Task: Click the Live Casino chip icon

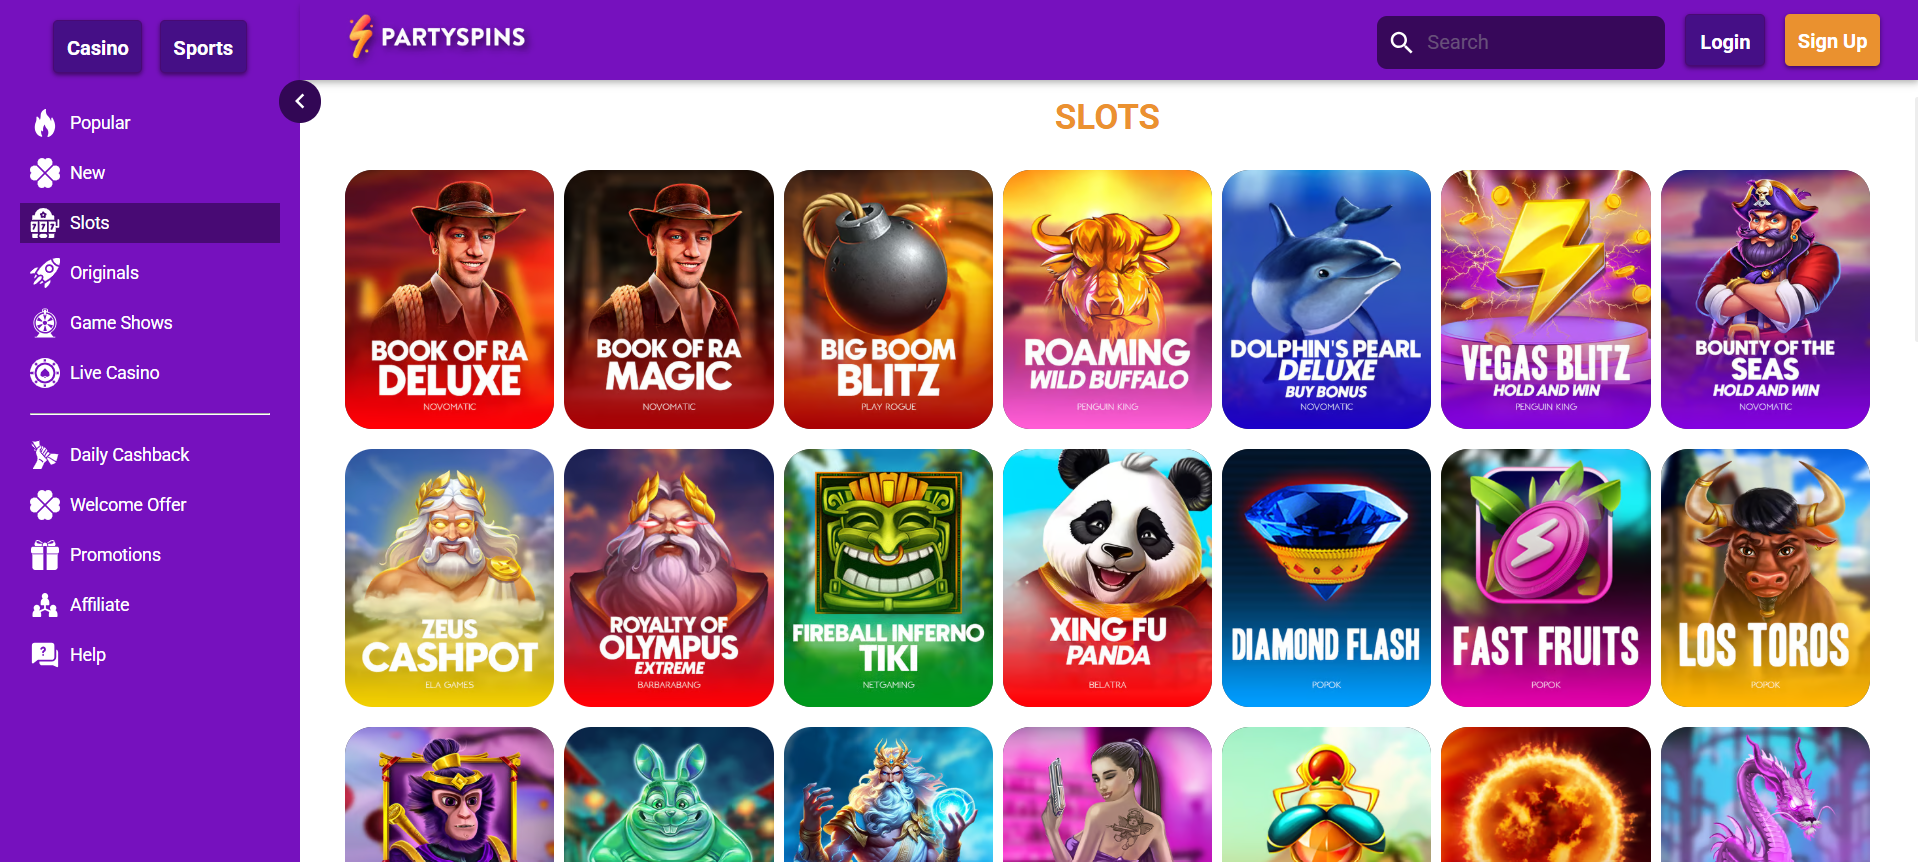Action: 45,373
